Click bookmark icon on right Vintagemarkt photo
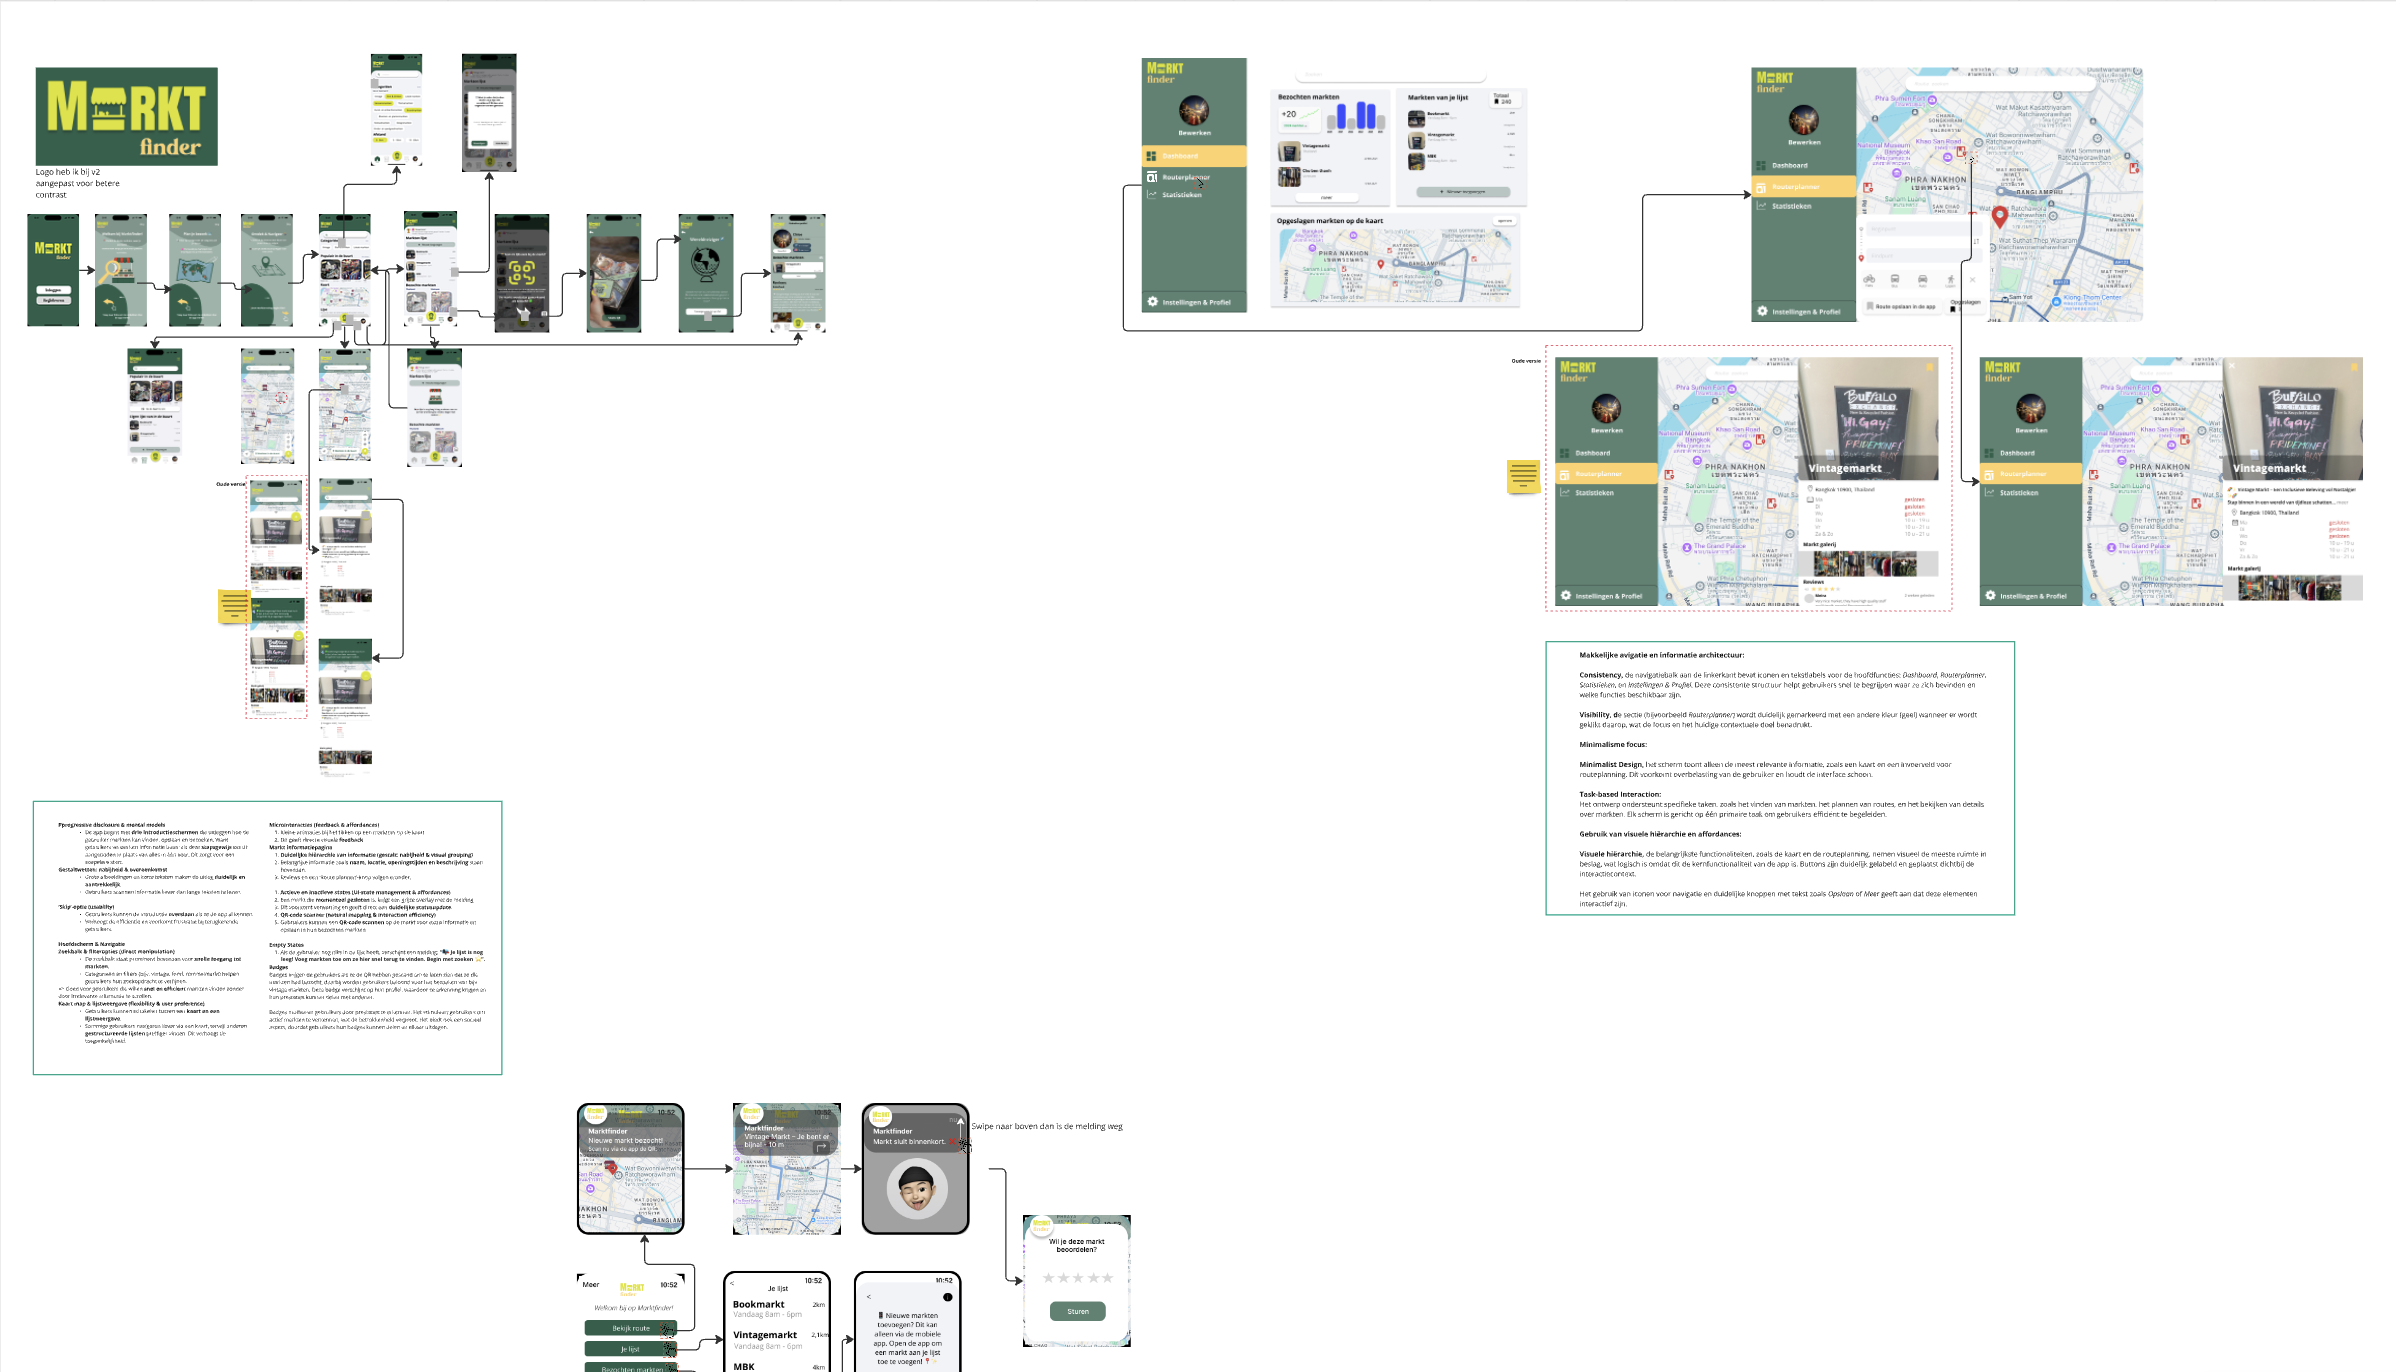 pyautogui.click(x=2354, y=368)
